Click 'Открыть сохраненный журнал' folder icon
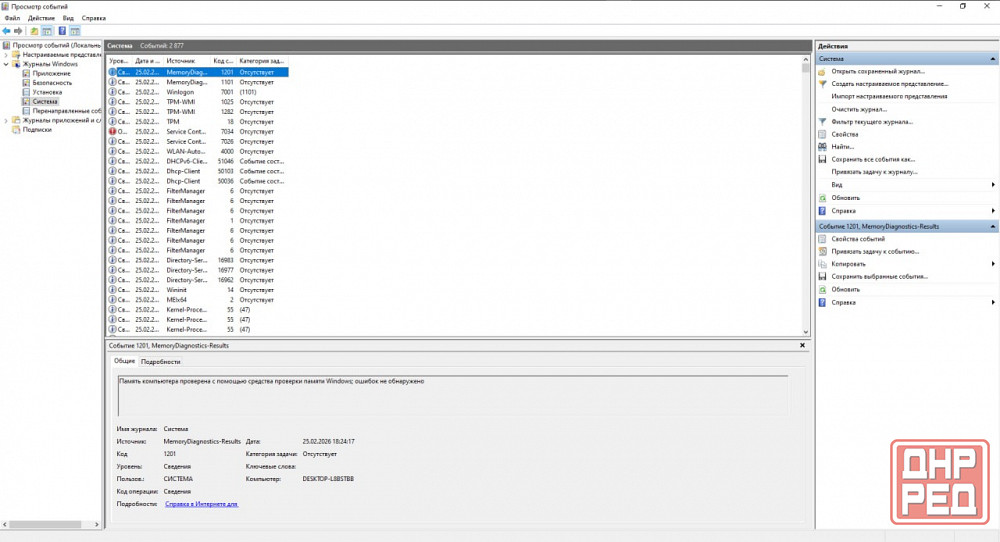The height and width of the screenshot is (542, 1000). pyautogui.click(x=822, y=72)
